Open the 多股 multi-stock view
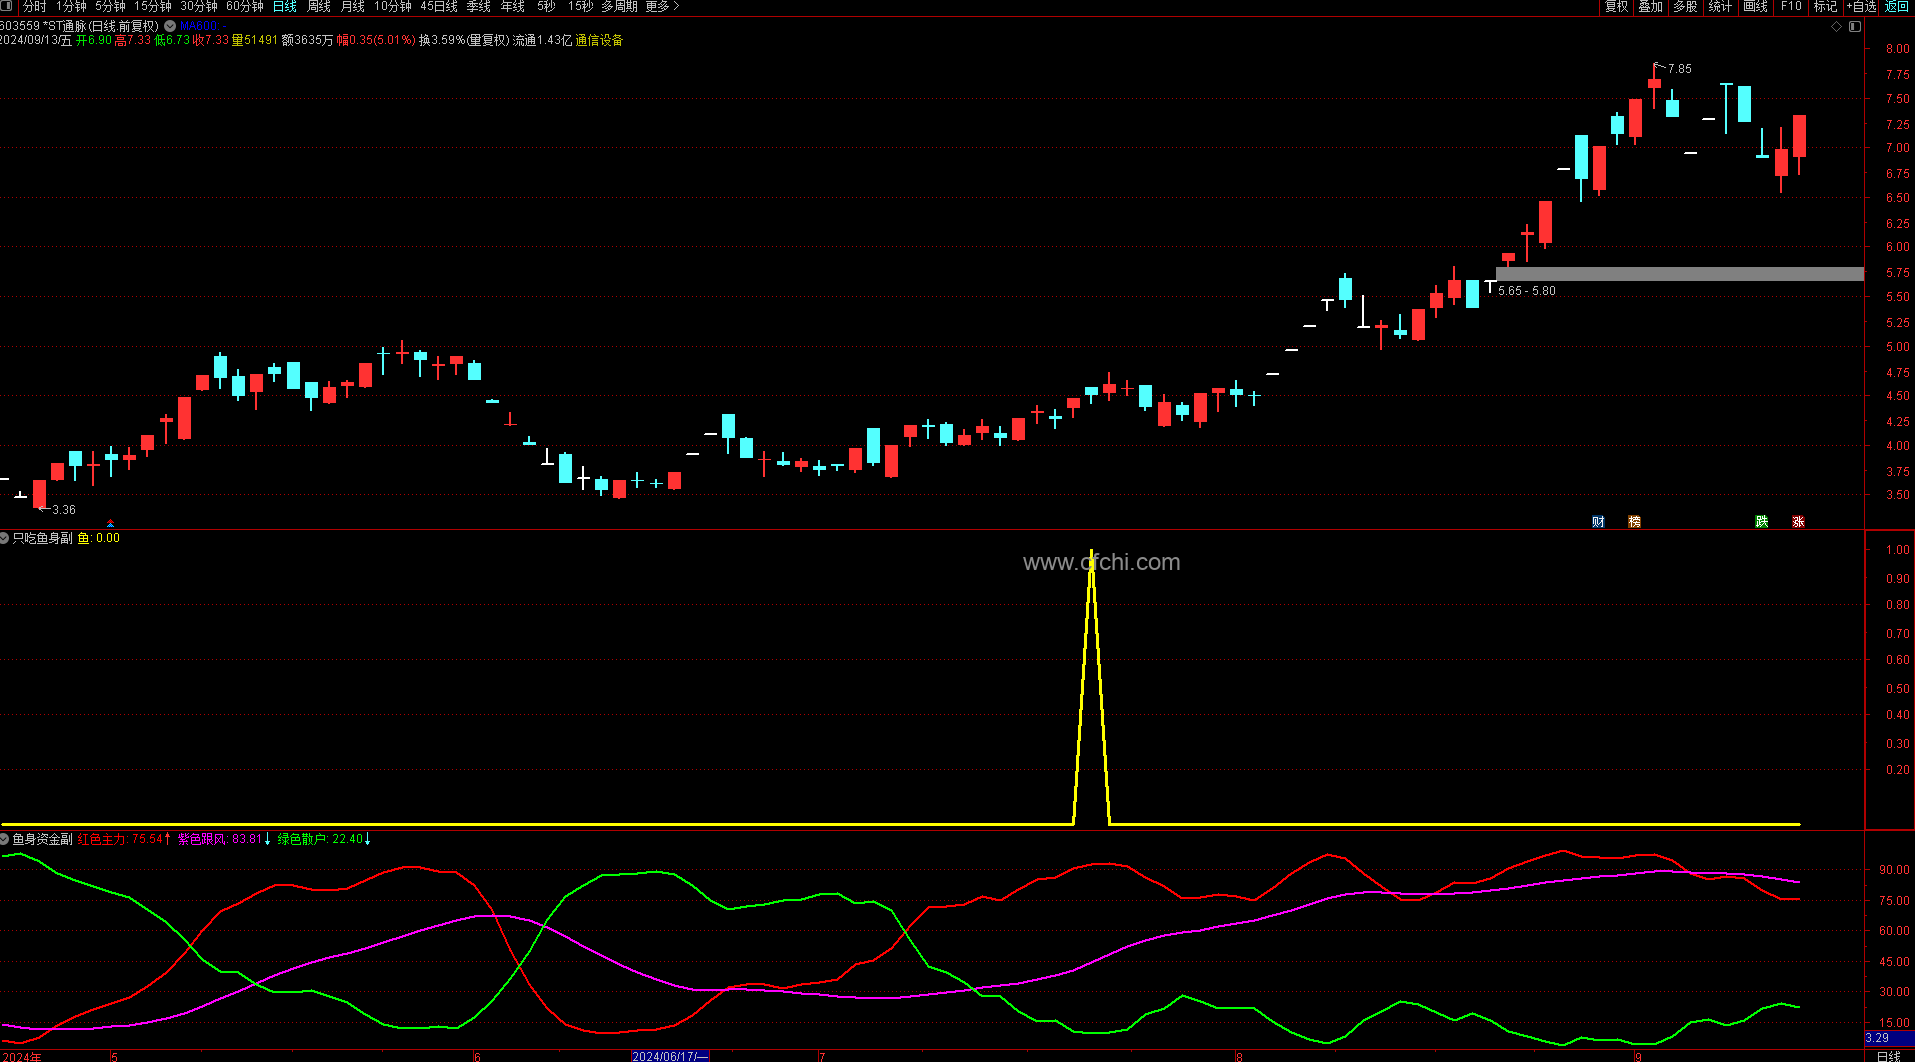Viewport: 1915px width, 1062px height. (1685, 7)
